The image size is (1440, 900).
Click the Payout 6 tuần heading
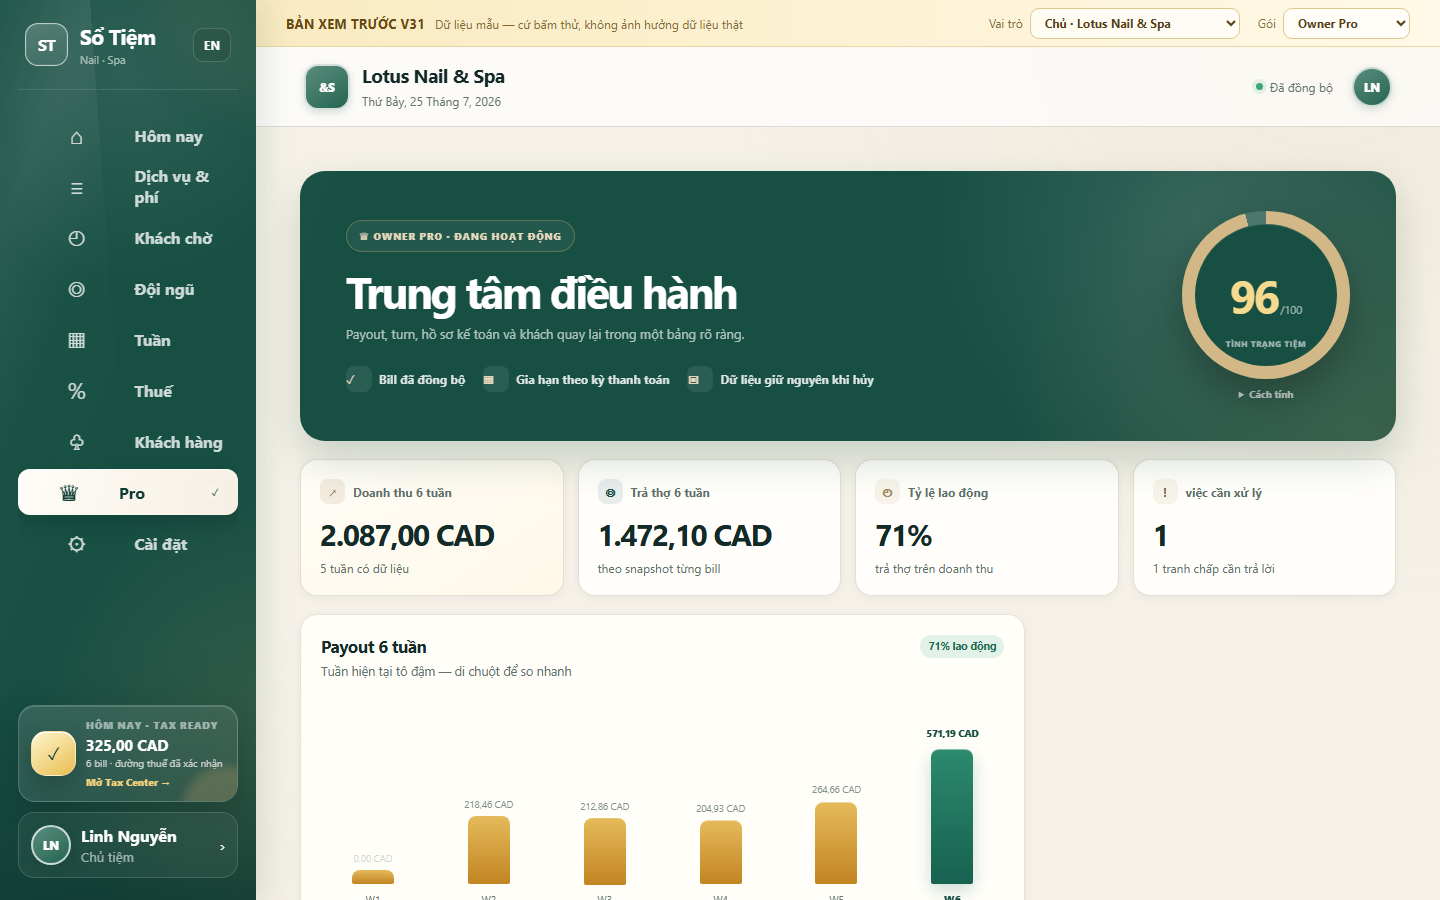coord(374,647)
